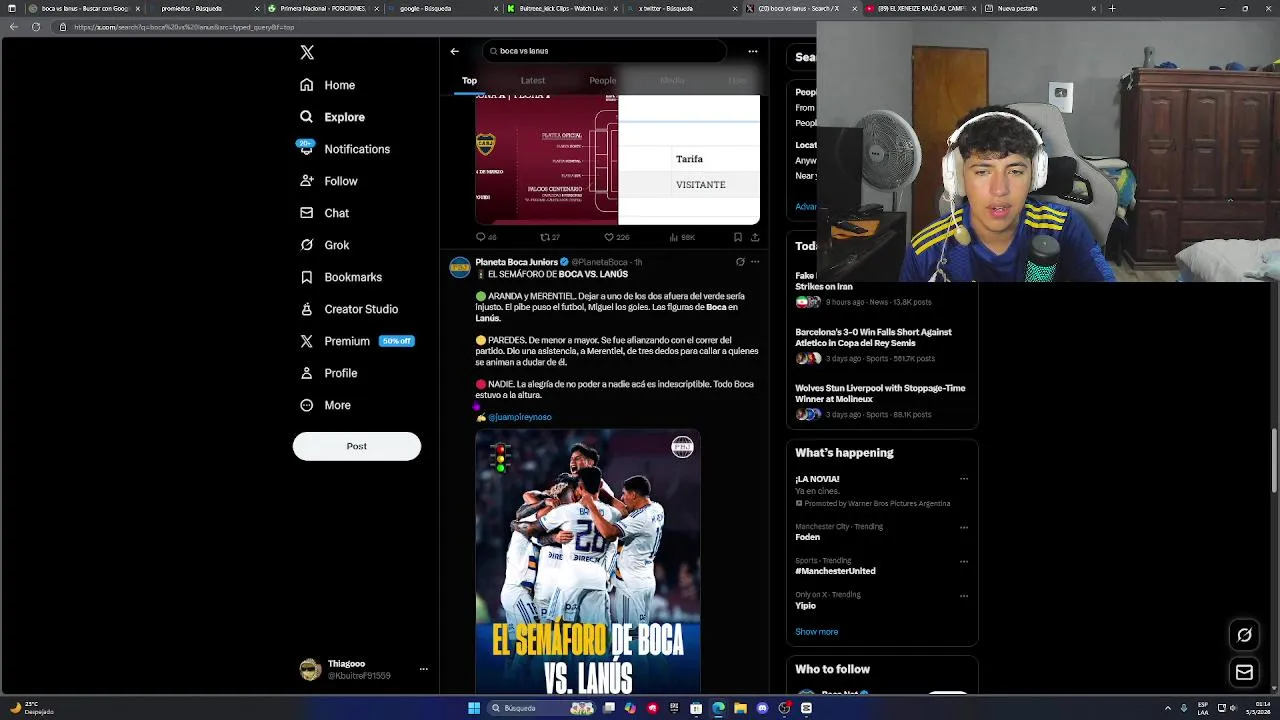Open Thiagooo account three-dot menu
1280x720 pixels.
[424, 669]
